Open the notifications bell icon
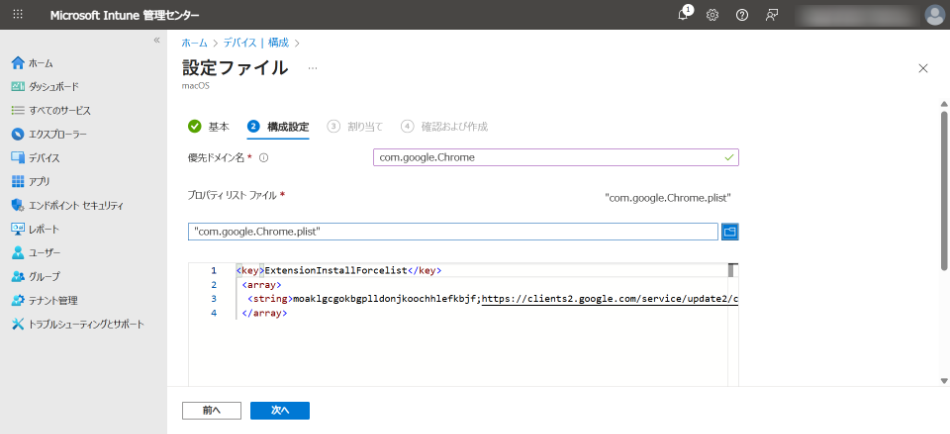950x434 pixels. tap(684, 15)
